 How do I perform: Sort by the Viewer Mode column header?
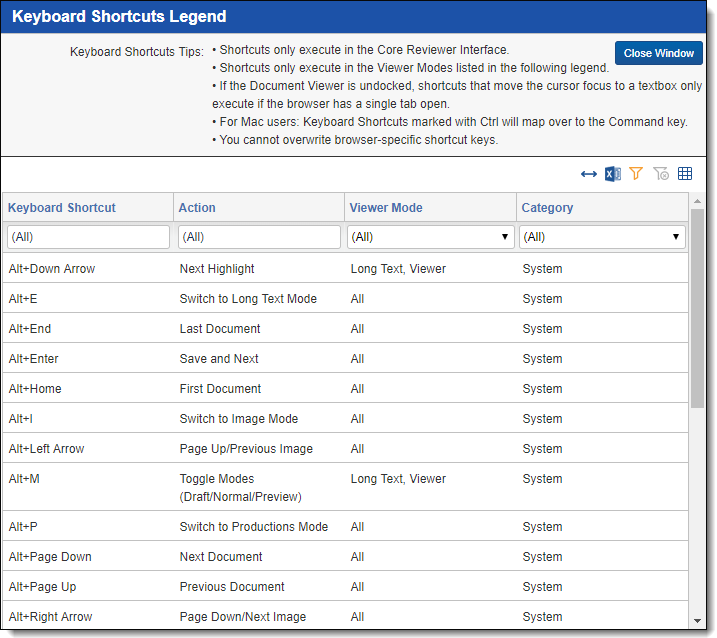tap(386, 208)
